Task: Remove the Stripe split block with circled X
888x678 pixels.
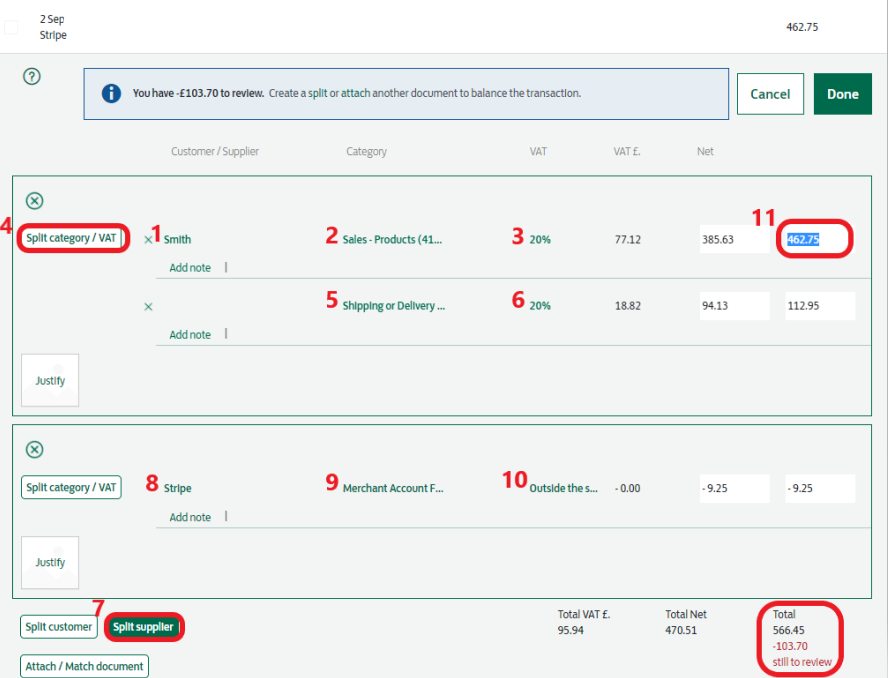Action: pos(34,450)
